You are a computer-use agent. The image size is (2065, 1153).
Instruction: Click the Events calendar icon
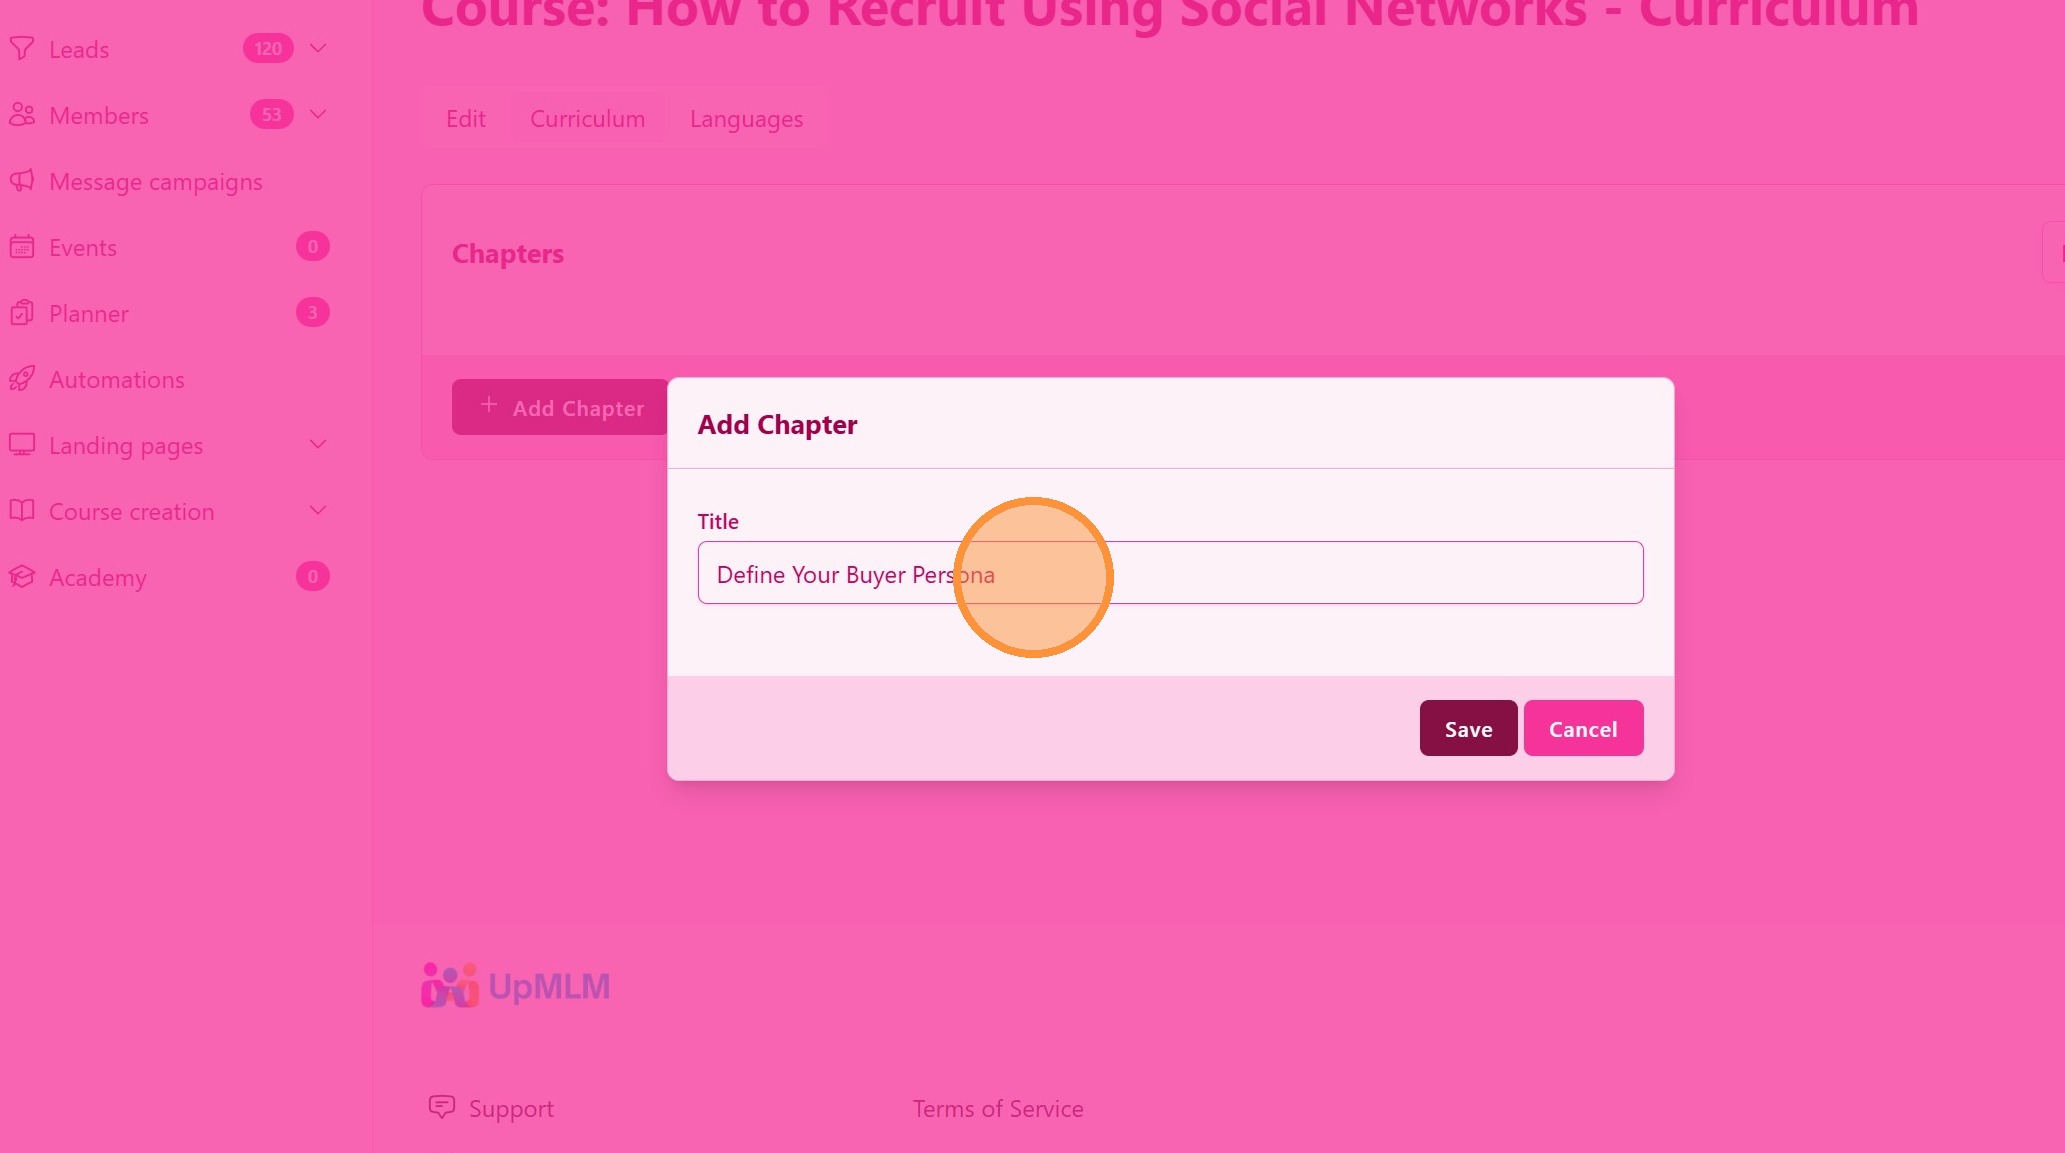coord(22,247)
